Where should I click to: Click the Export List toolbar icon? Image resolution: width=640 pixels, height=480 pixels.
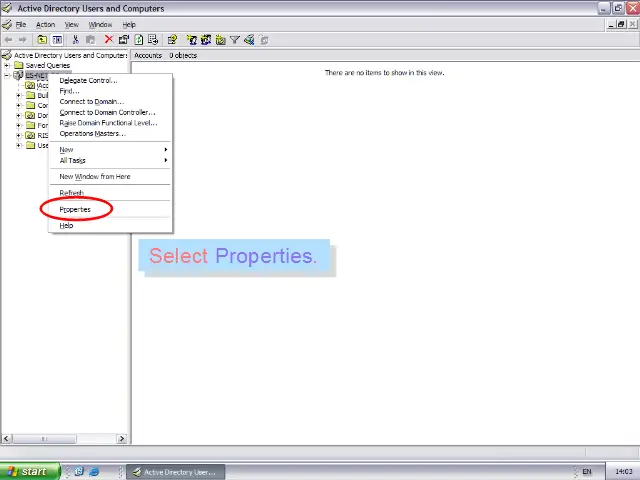pos(153,40)
